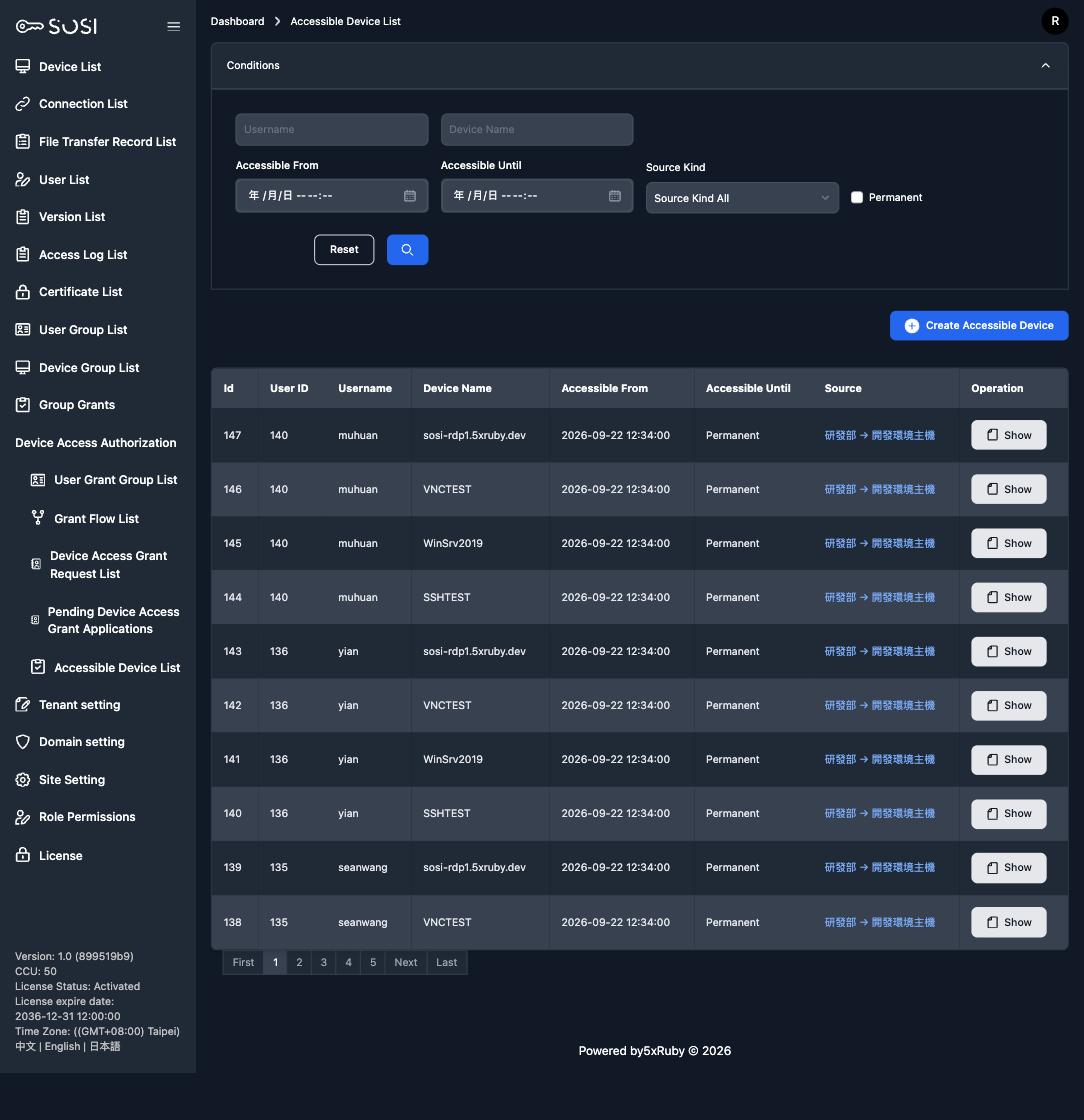Click the Accessible Device List check icon
1084x1120 pixels.
(38, 667)
